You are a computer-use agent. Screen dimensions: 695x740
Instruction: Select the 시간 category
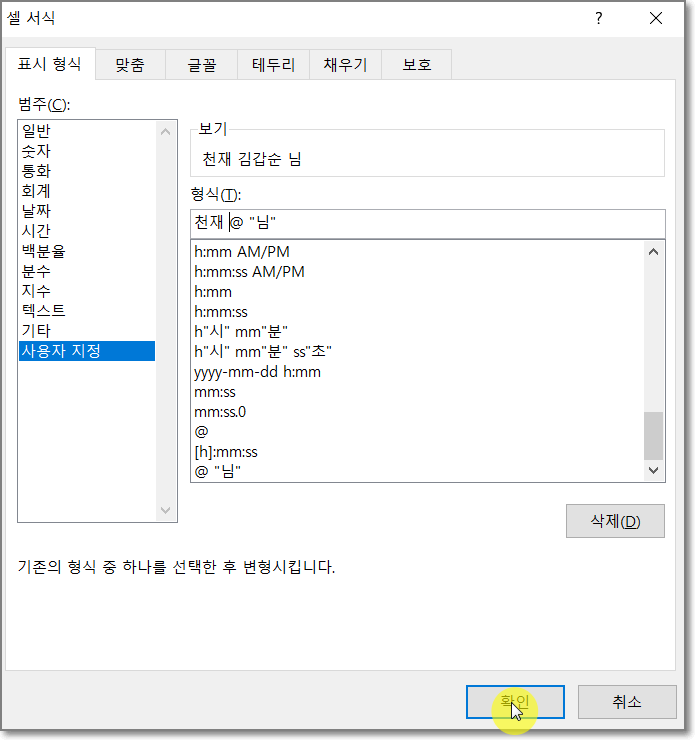click(x=87, y=231)
